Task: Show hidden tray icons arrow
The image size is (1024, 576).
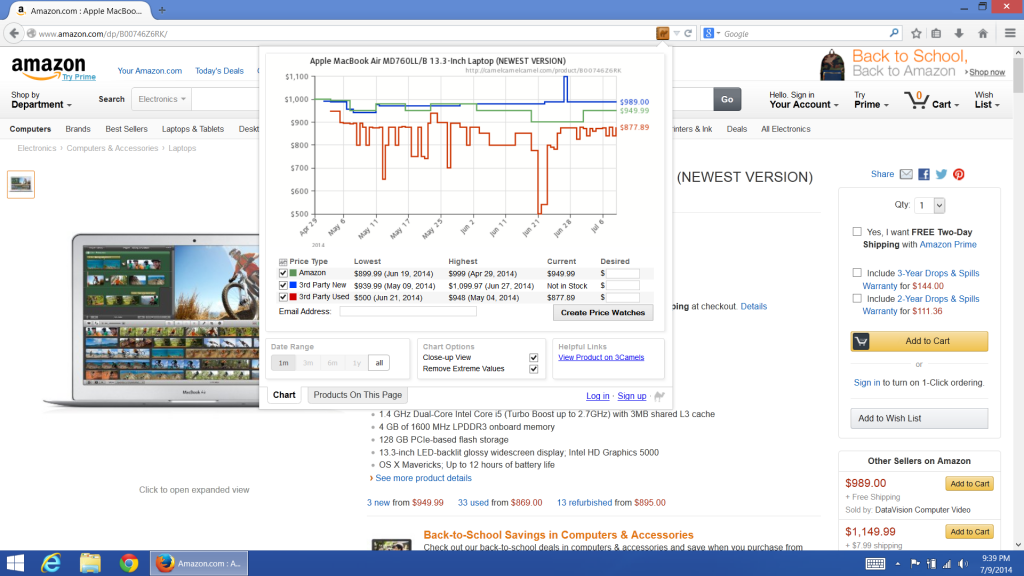Action: [x=898, y=564]
